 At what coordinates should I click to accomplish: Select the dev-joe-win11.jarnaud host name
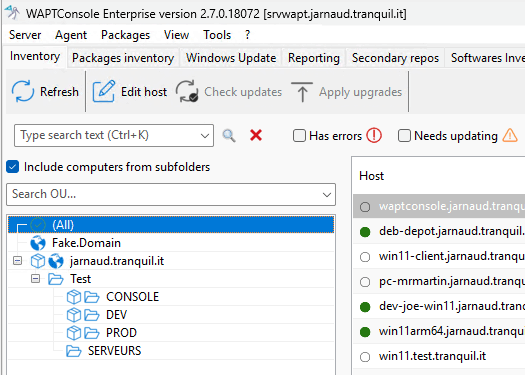(452, 306)
